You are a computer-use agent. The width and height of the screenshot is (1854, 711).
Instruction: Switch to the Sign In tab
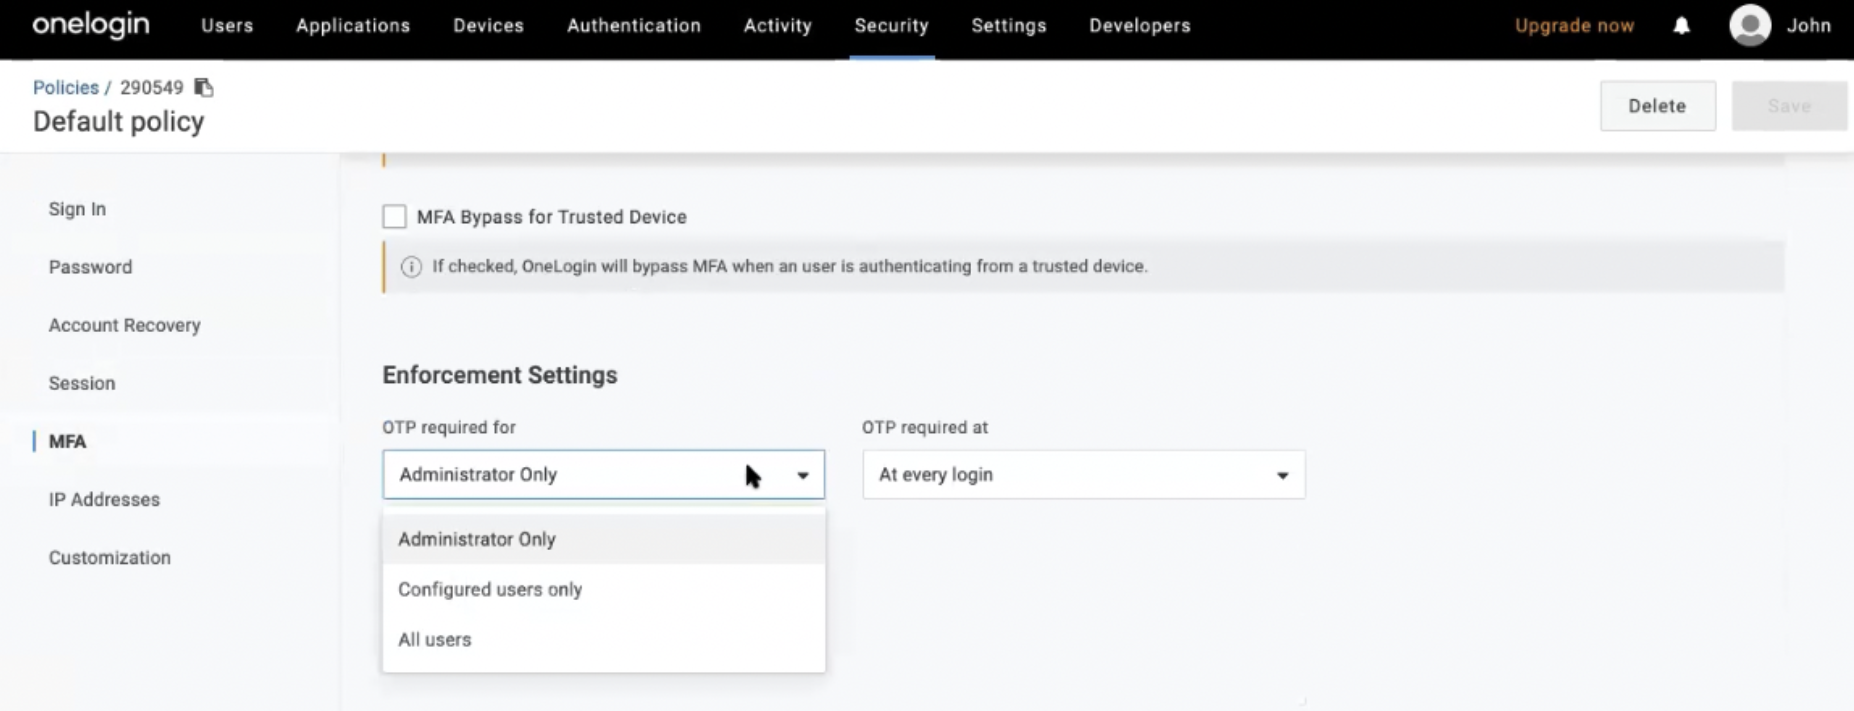(77, 209)
